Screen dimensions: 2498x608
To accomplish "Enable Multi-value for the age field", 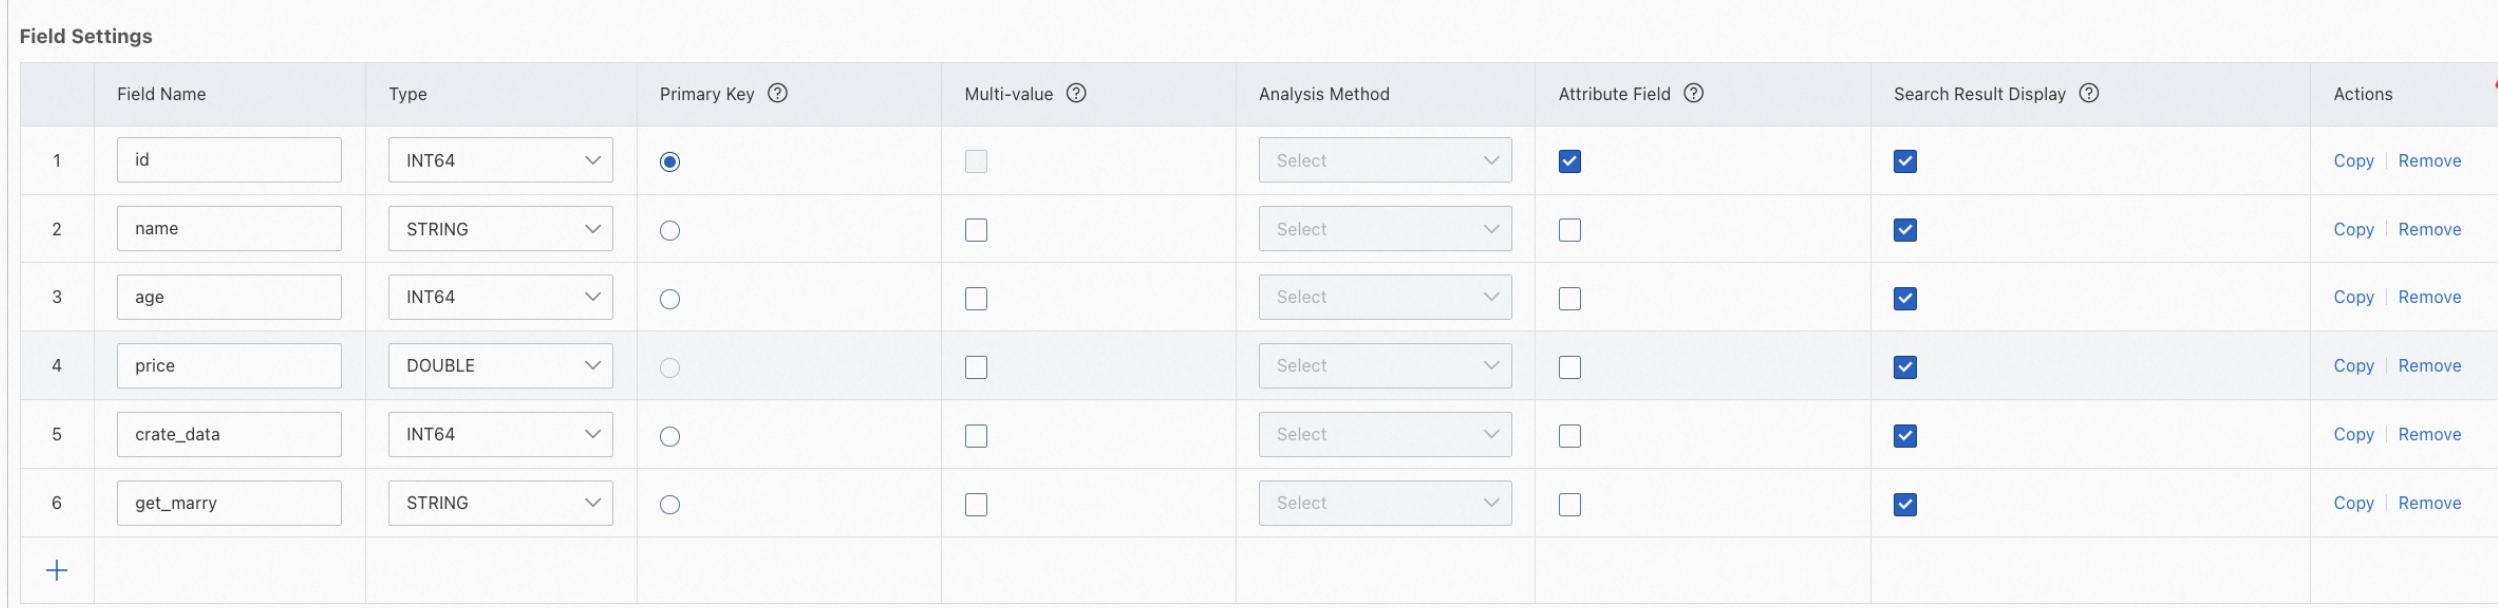I will (976, 298).
